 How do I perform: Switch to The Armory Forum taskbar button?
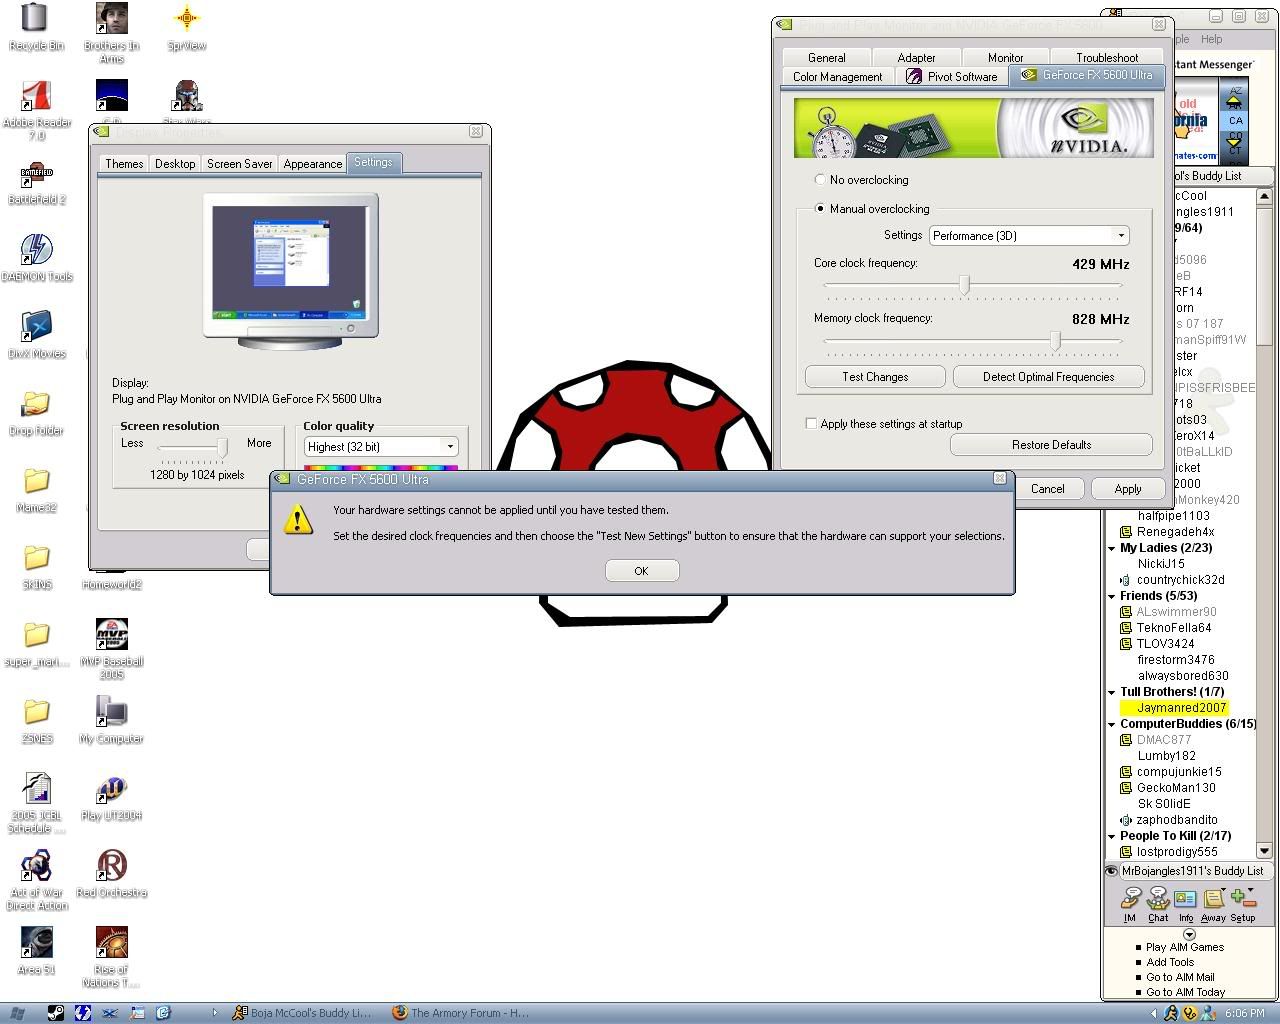(461, 1013)
